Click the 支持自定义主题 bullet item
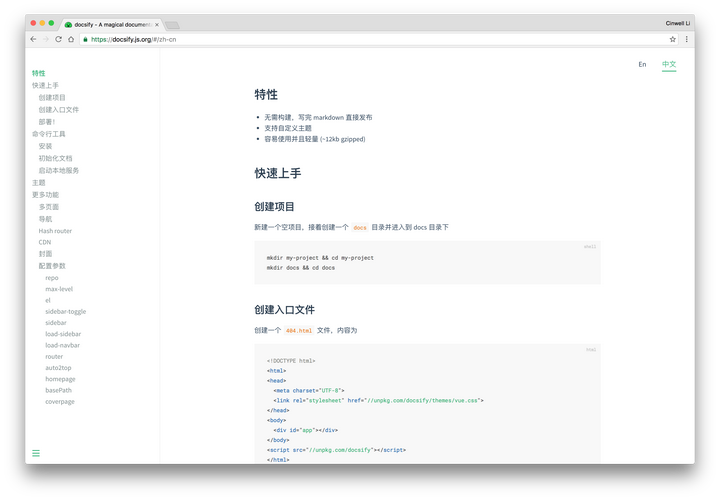Screen dimensions: 720x500 288,128
